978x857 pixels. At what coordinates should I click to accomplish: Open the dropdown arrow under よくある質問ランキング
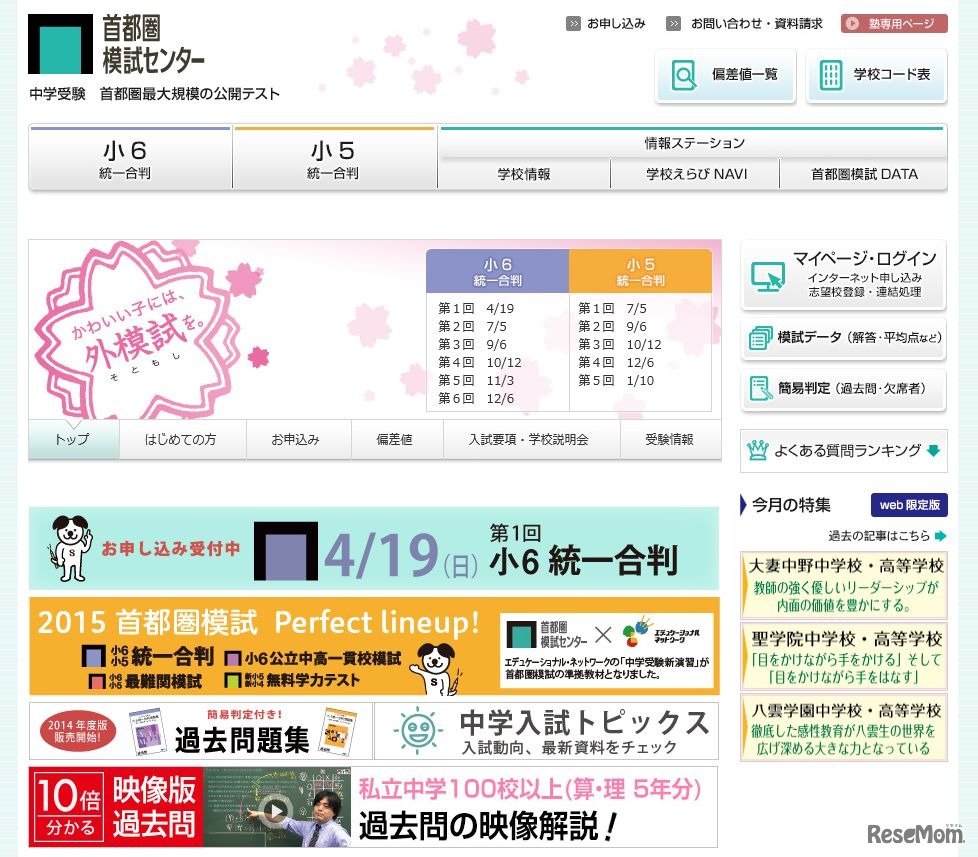935,450
